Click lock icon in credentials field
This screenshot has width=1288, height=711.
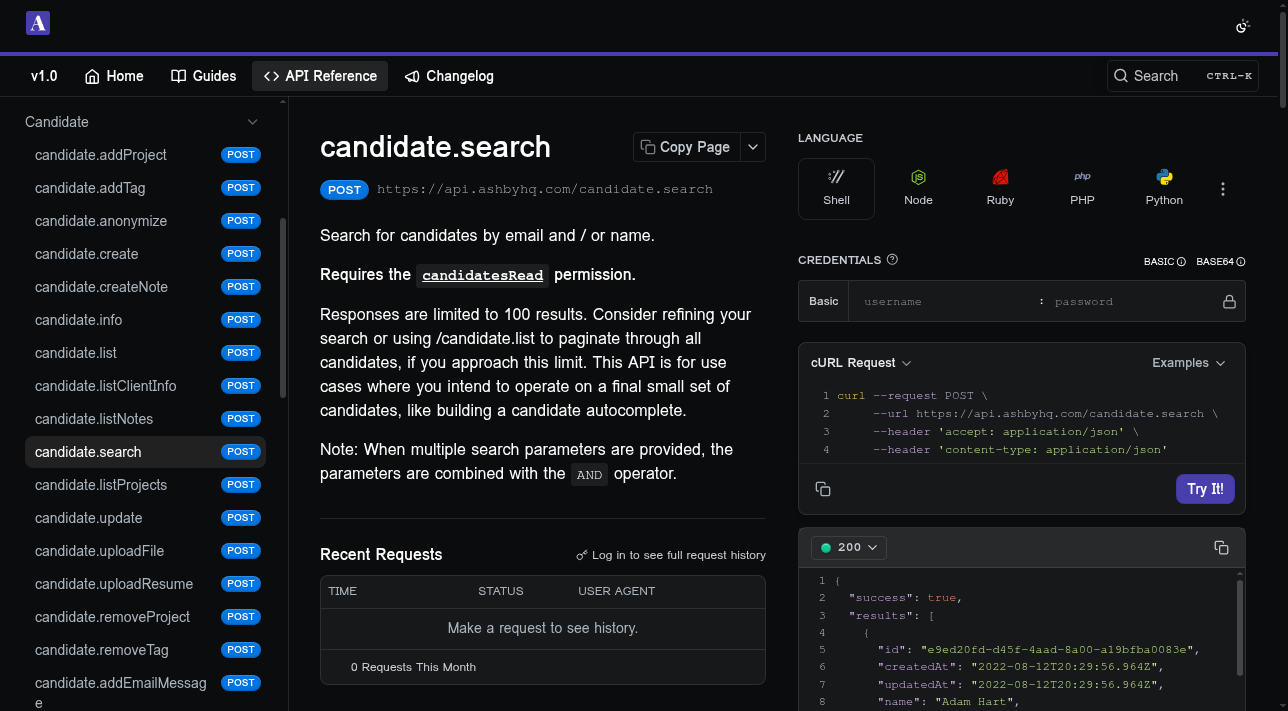tap(1229, 301)
